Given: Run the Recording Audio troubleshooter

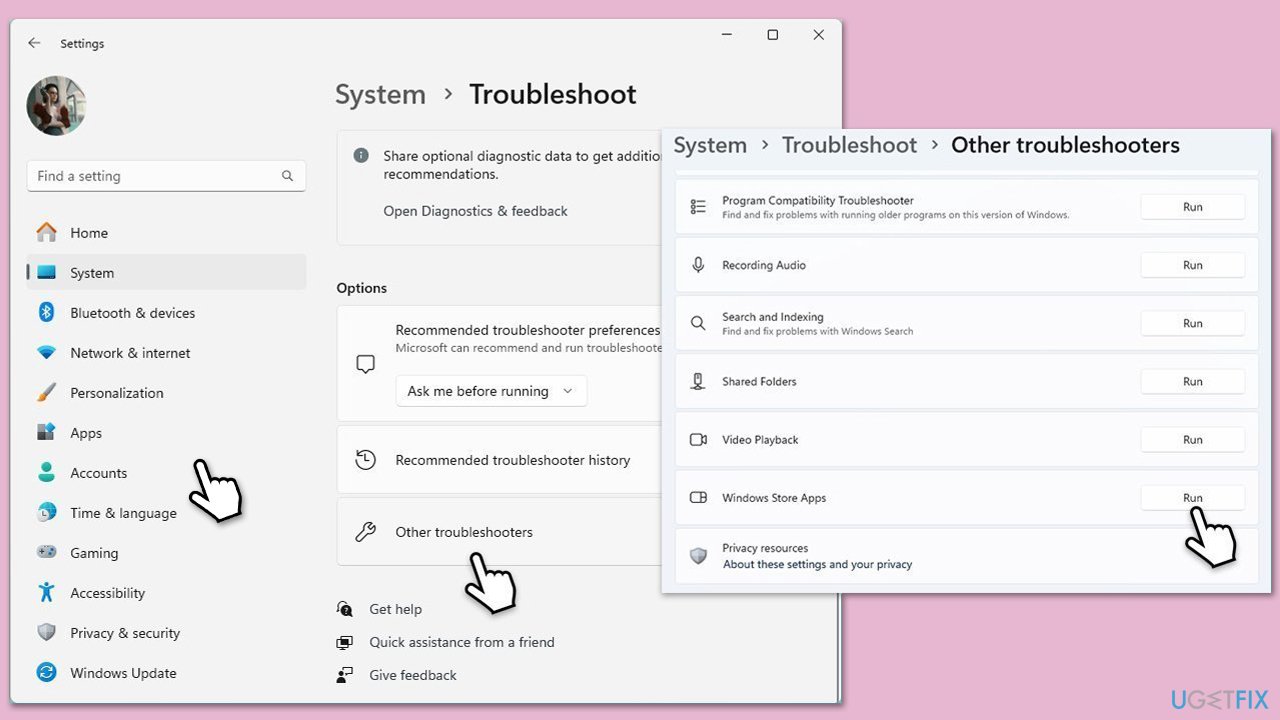Looking at the screenshot, I should (x=1193, y=265).
